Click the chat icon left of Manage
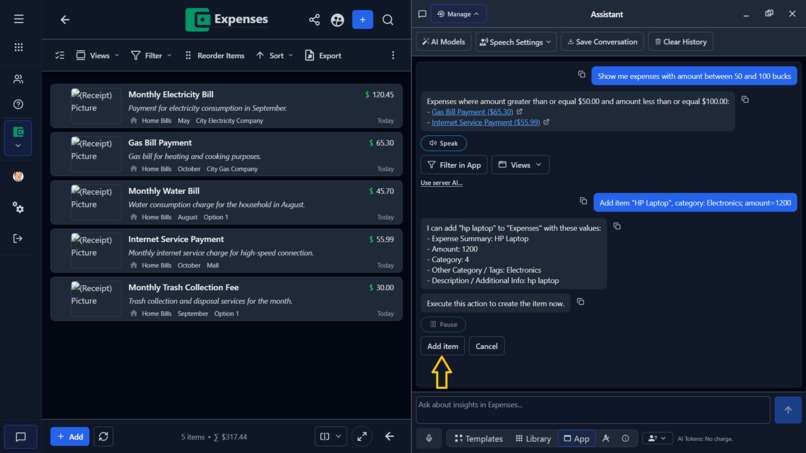The width and height of the screenshot is (806, 453). tap(422, 14)
